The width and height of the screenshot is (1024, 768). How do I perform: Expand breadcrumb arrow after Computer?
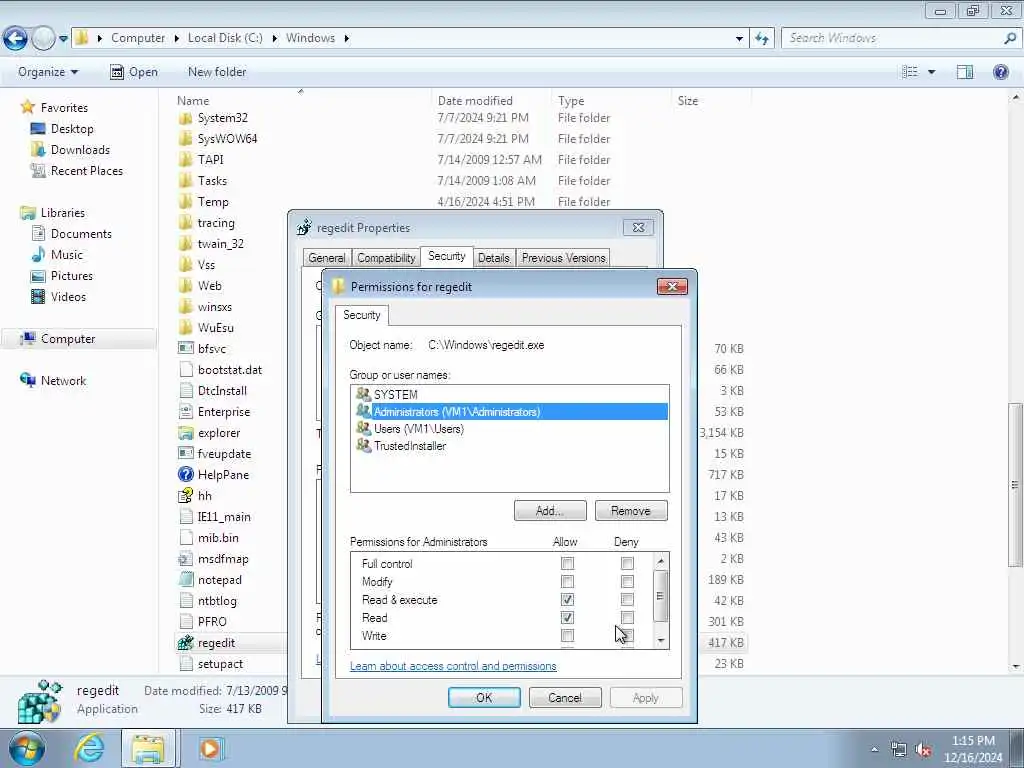[x=176, y=39]
